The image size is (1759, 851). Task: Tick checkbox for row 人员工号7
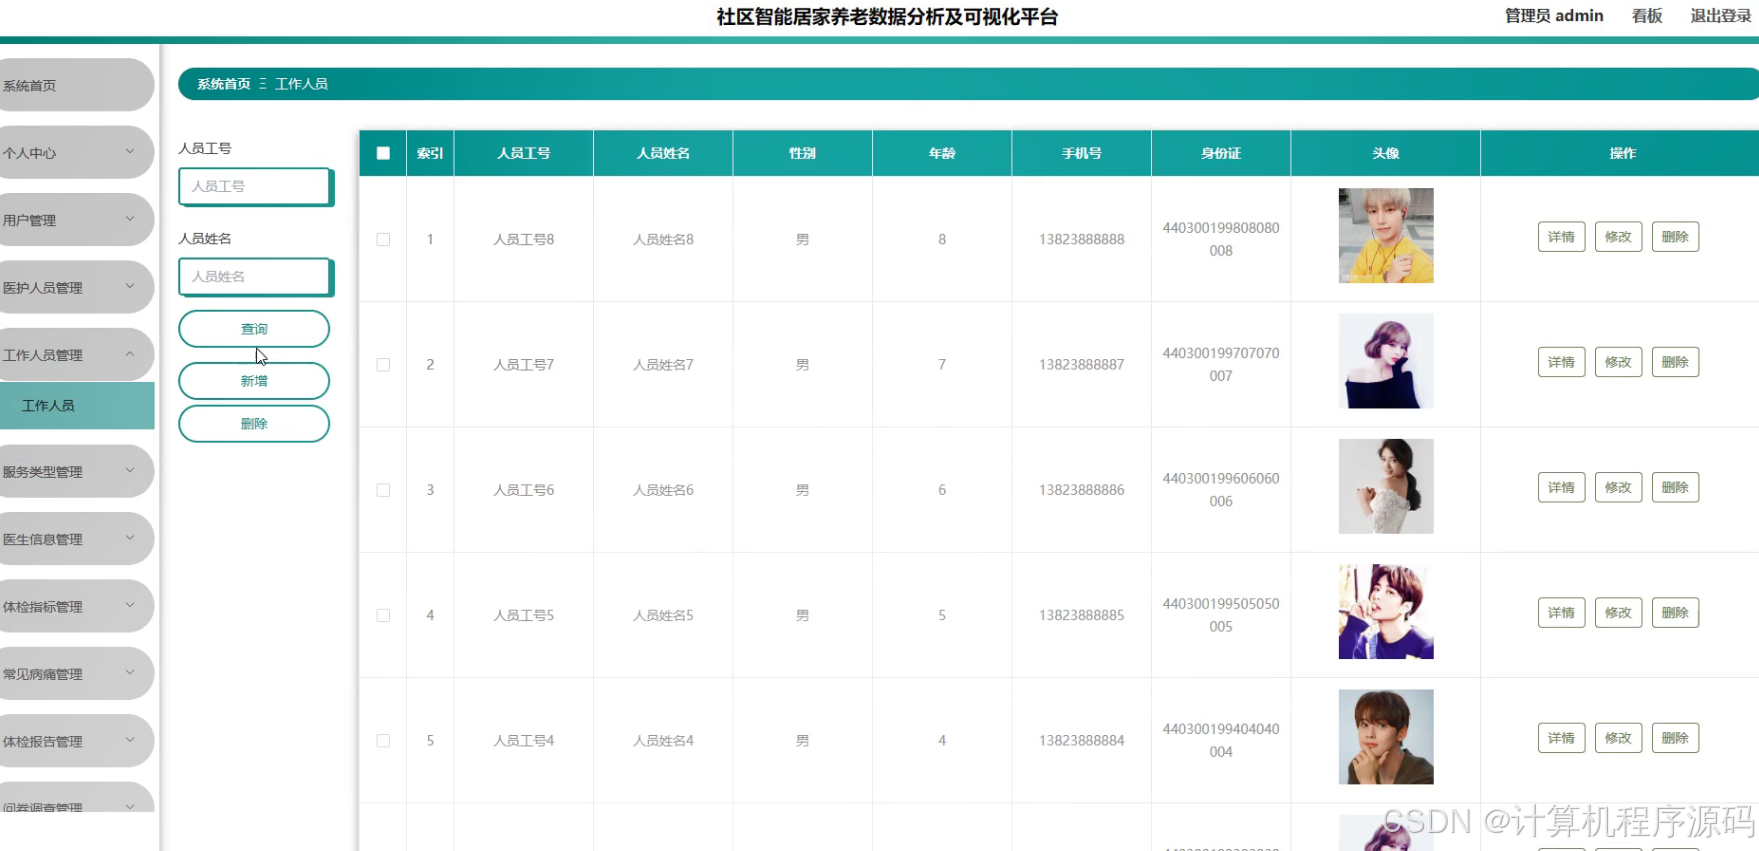tap(383, 365)
